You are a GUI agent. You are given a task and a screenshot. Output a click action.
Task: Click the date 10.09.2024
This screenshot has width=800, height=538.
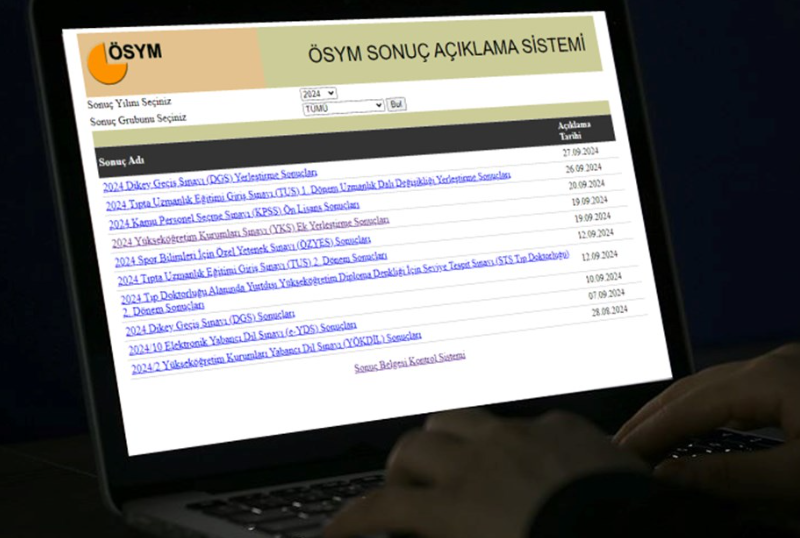[603, 278]
